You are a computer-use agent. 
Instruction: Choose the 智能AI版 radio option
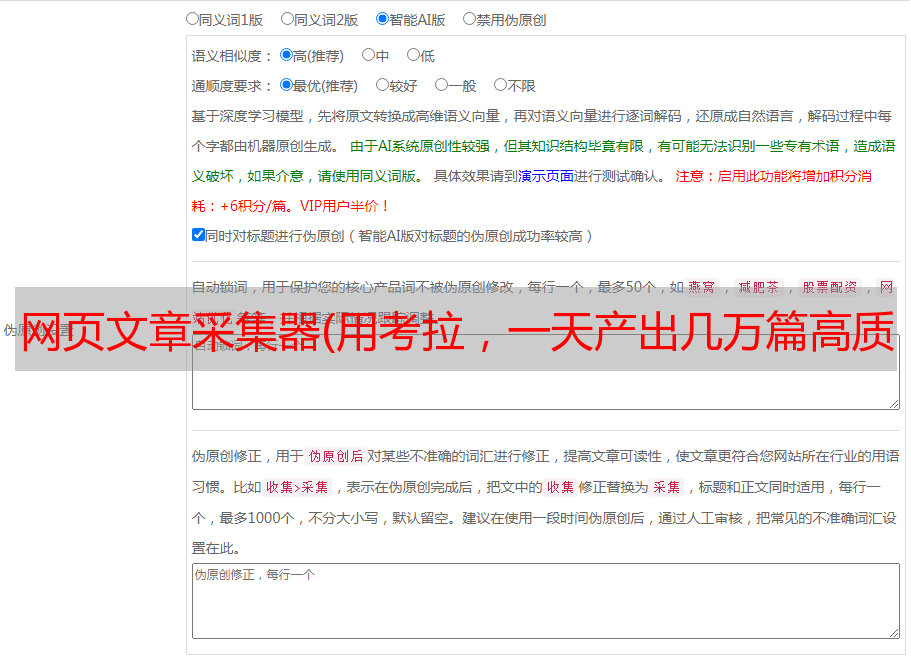tap(382, 19)
